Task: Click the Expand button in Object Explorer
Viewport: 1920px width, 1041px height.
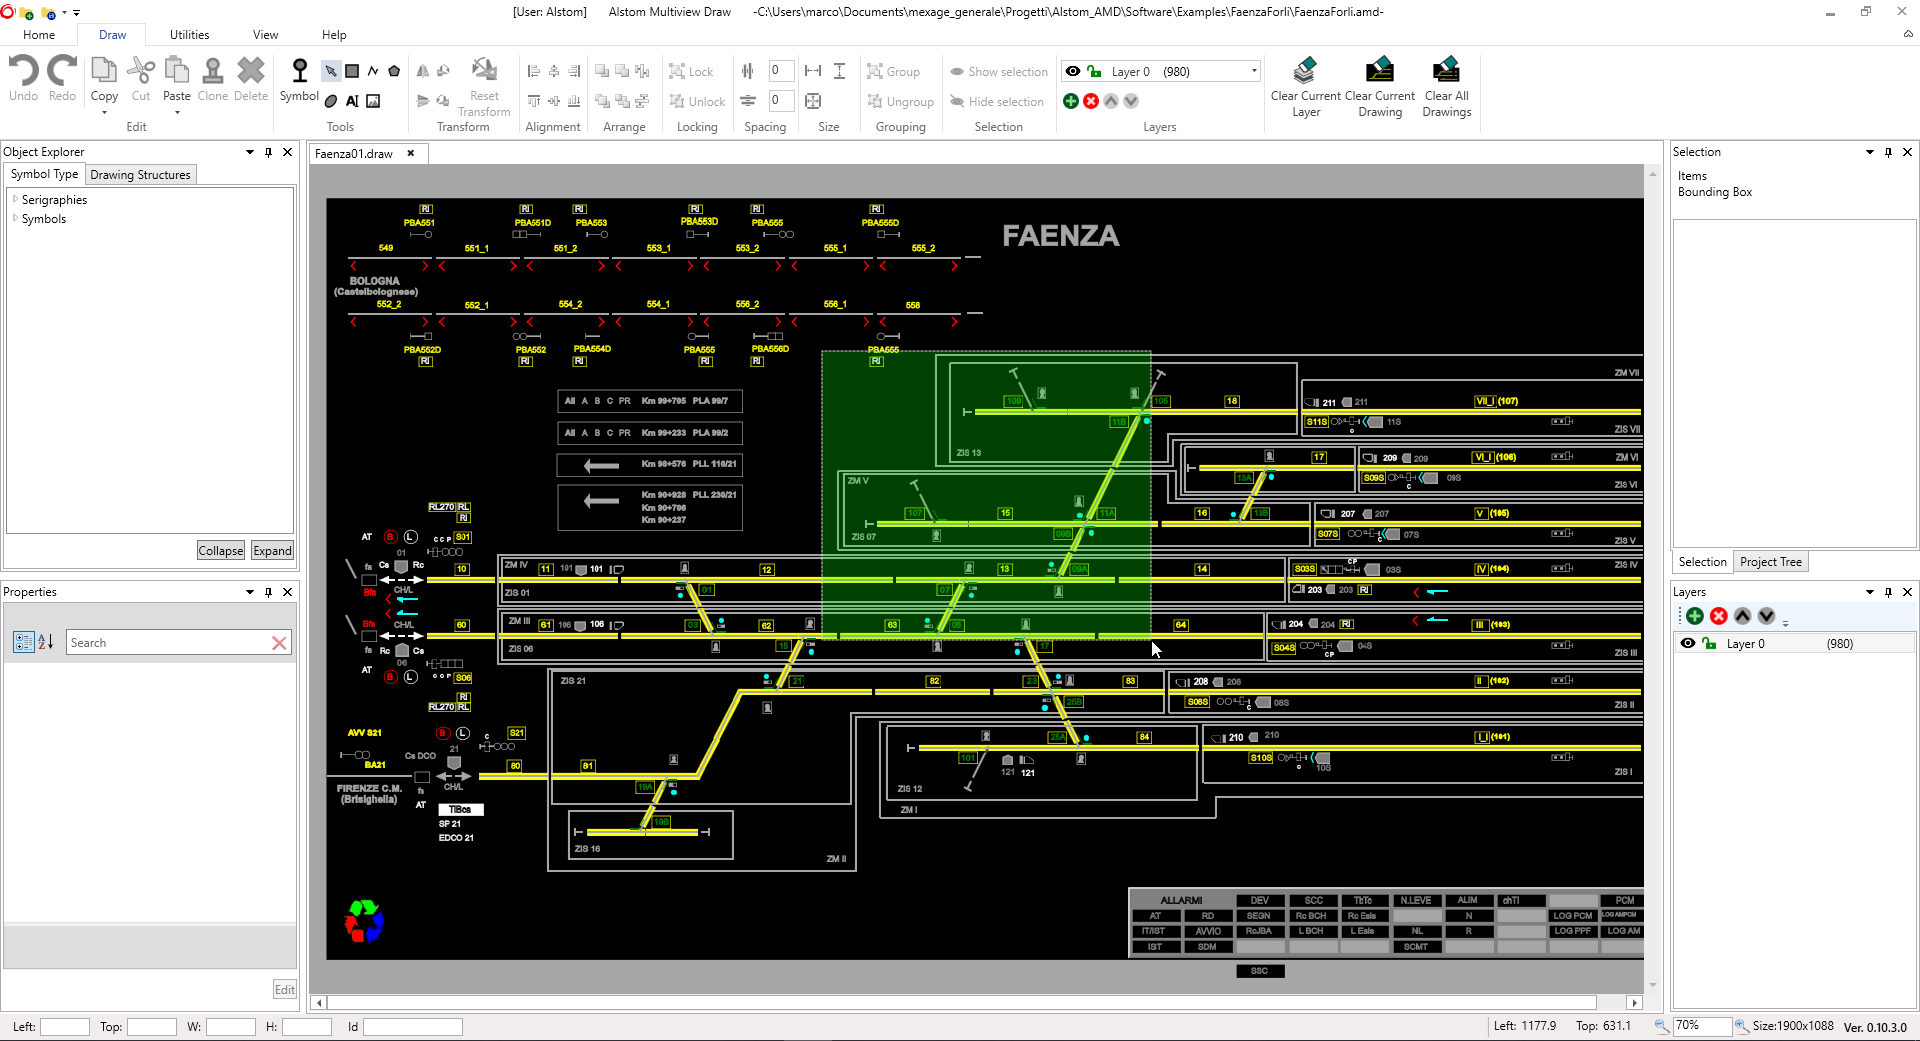Action: 272,551
